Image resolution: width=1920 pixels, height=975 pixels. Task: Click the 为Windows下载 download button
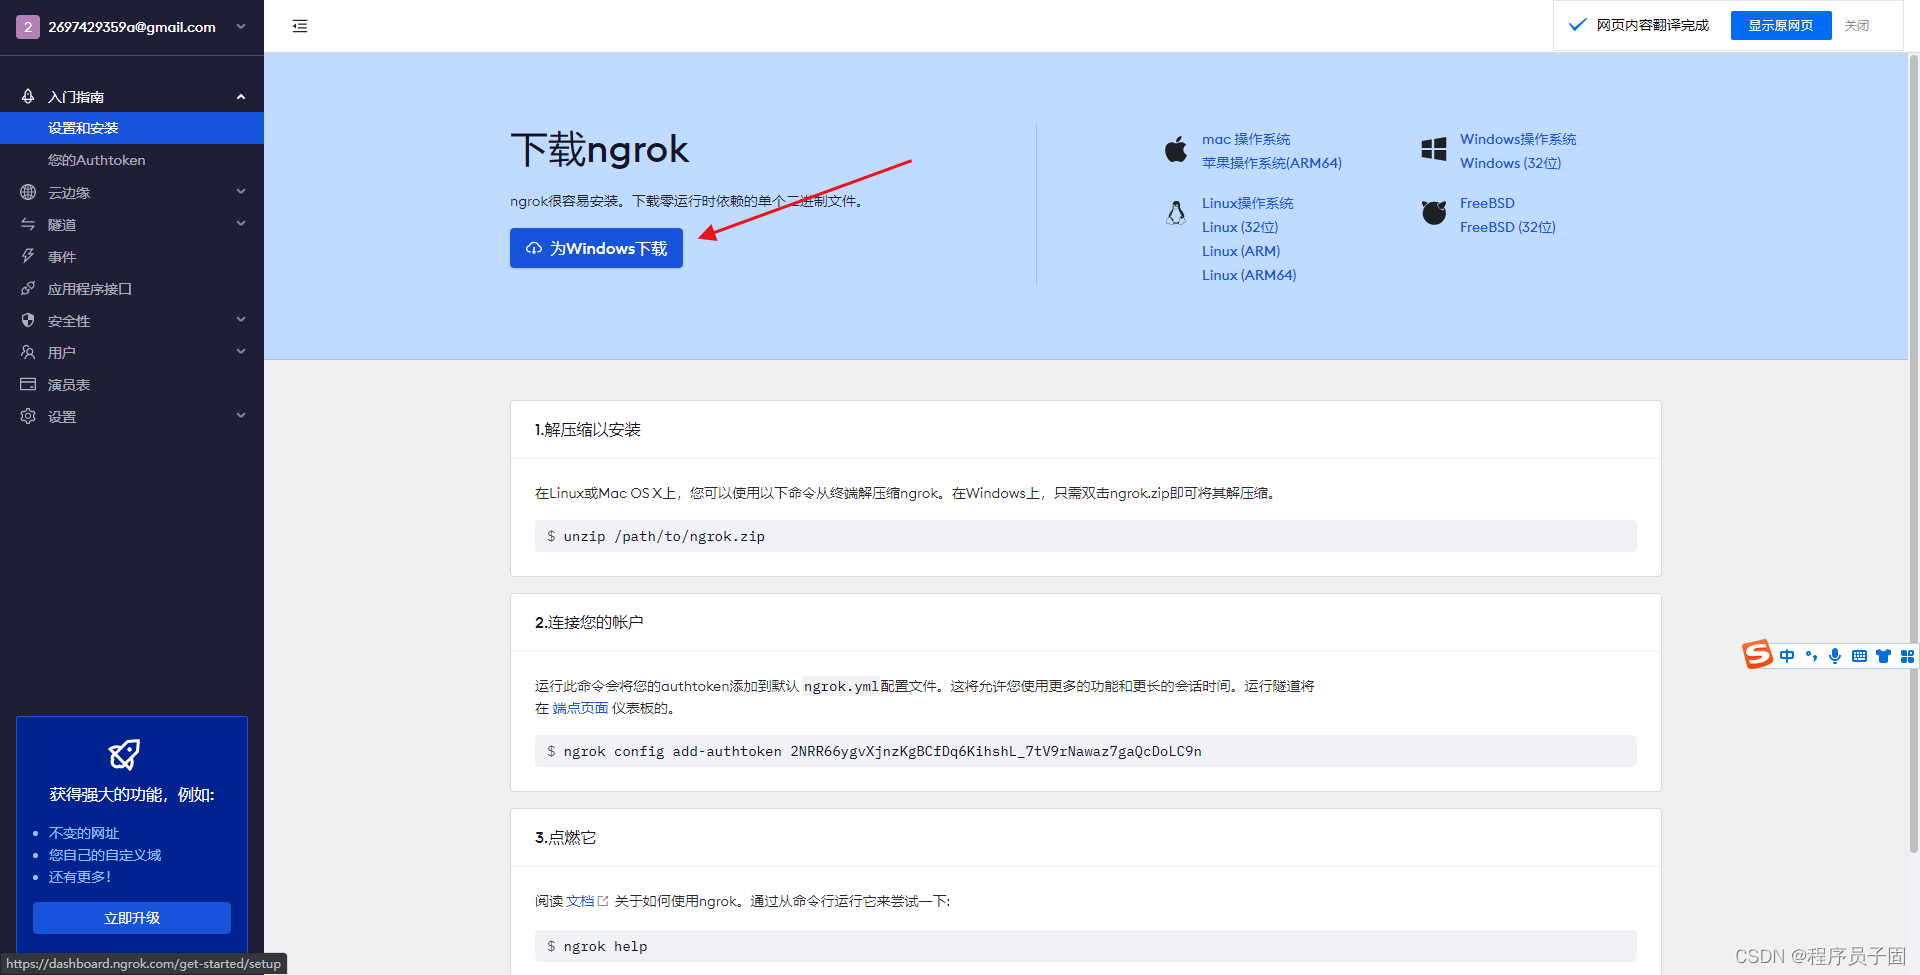pos(596,248)
